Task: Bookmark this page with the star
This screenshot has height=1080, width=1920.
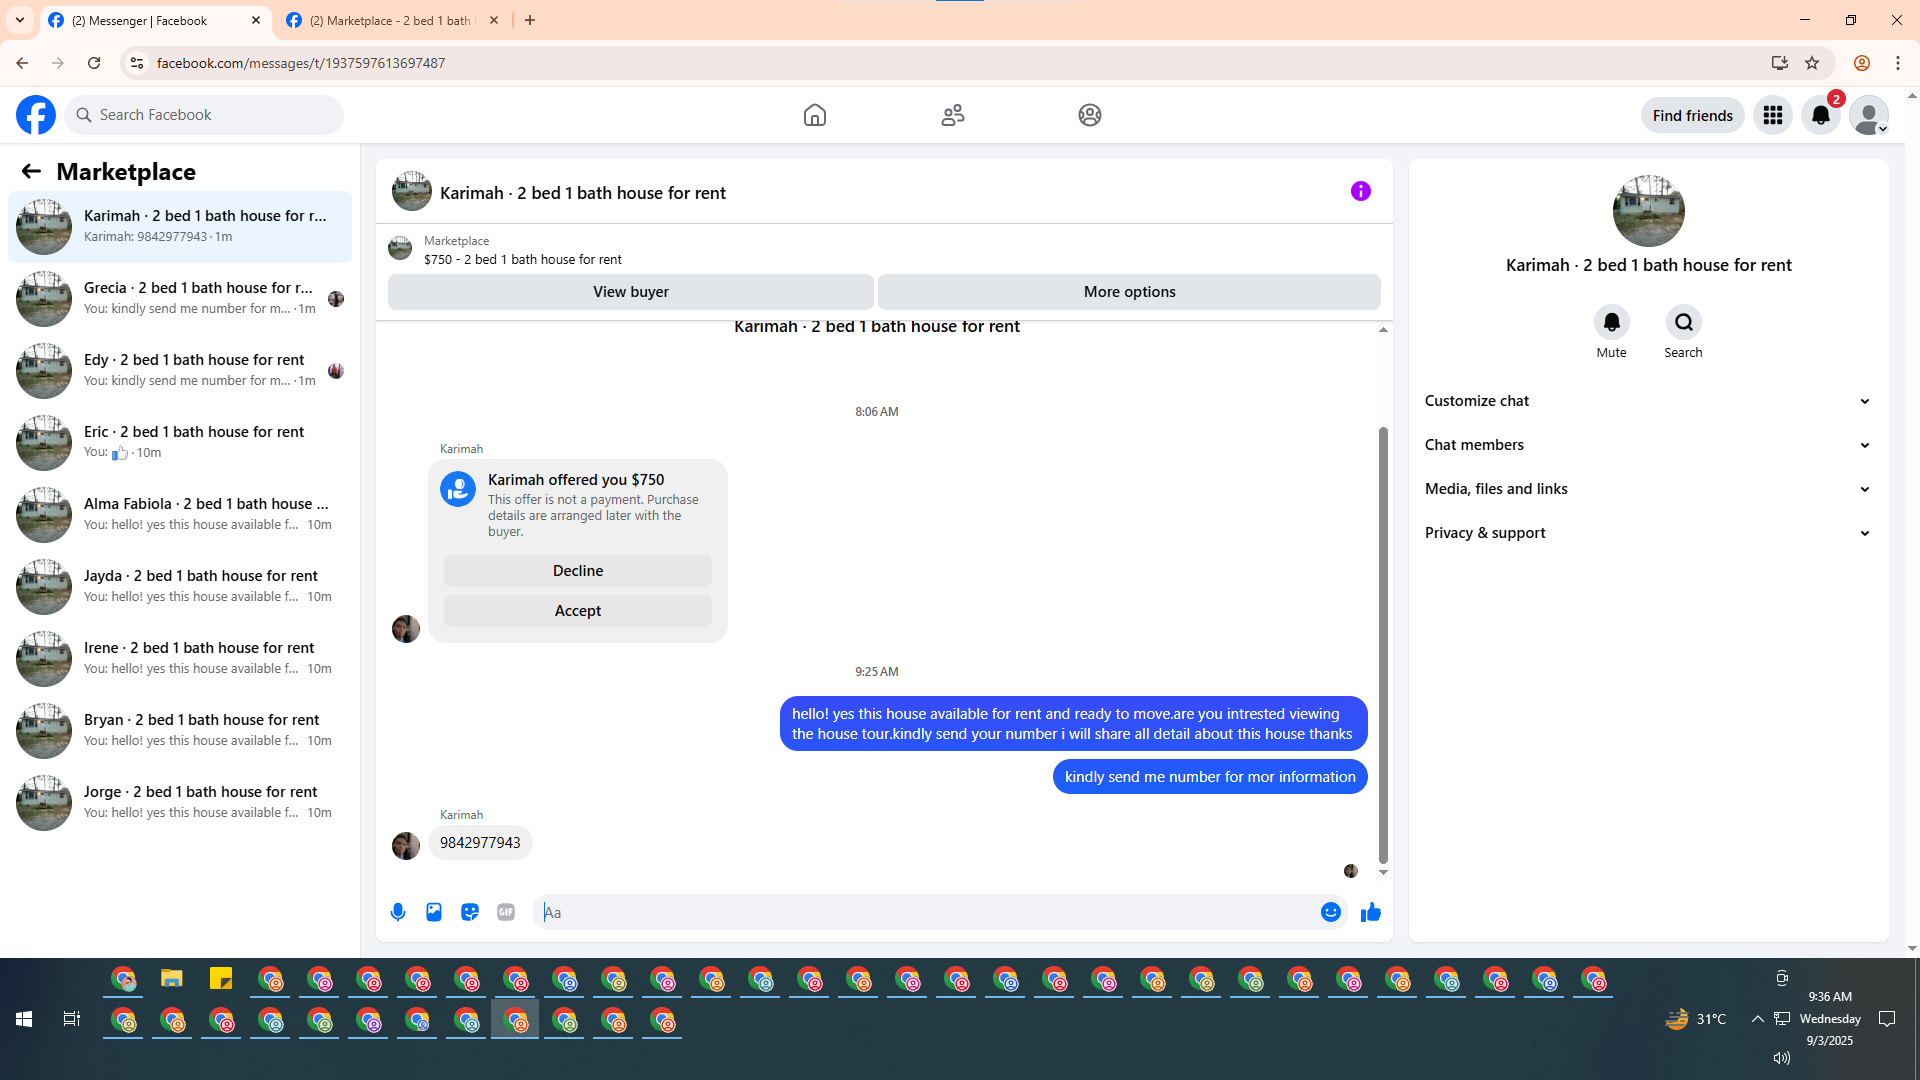Action: click(1812, 63)
